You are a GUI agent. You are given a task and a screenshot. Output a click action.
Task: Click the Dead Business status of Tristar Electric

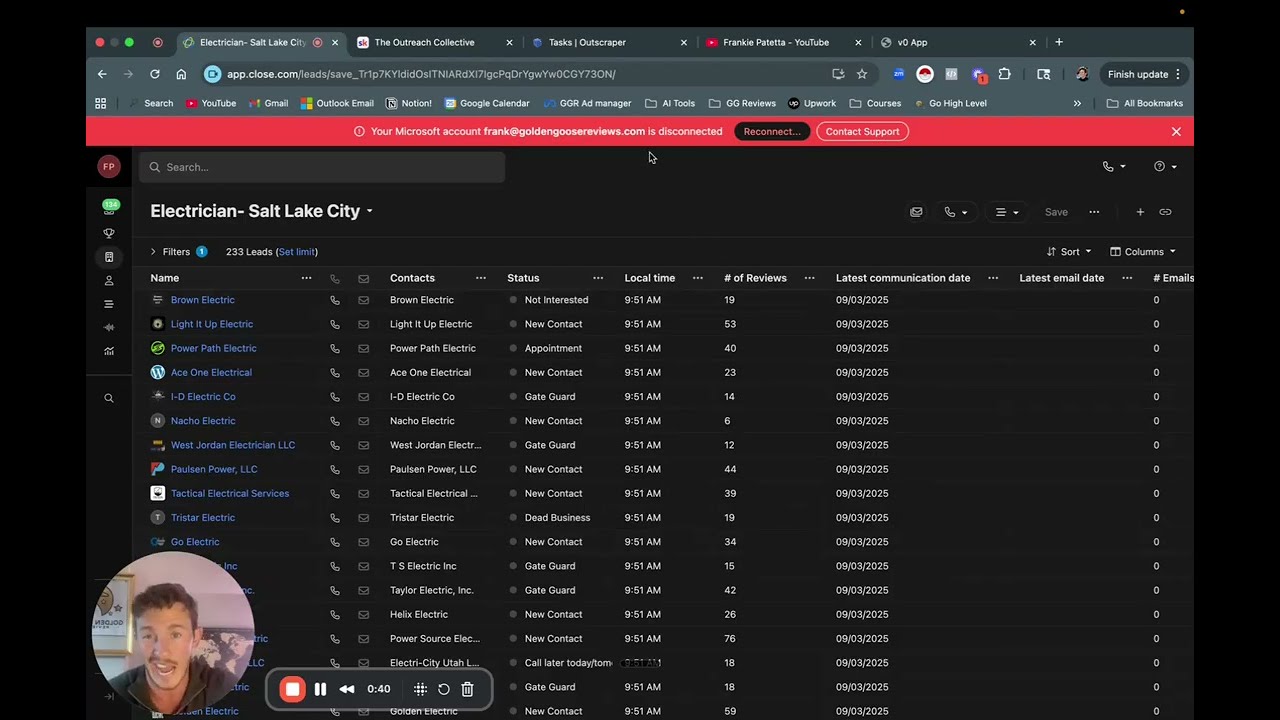[557, 518]
